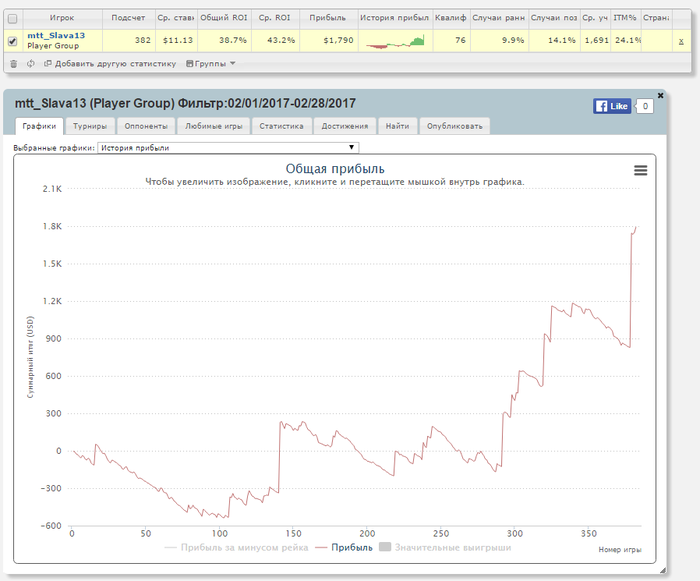
Task: Click the $11.13 average stake cell
Action: click(178, 41)
